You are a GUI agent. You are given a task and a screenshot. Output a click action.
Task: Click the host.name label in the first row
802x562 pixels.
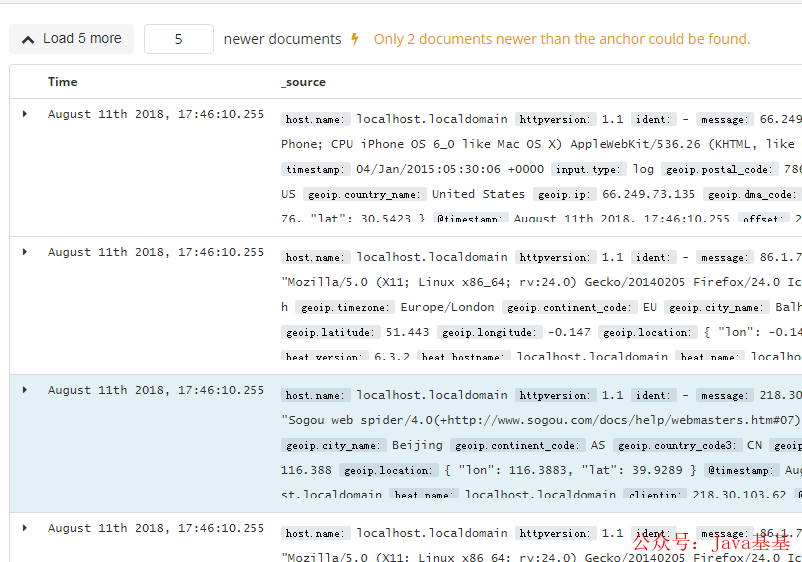tap(315, 119)
